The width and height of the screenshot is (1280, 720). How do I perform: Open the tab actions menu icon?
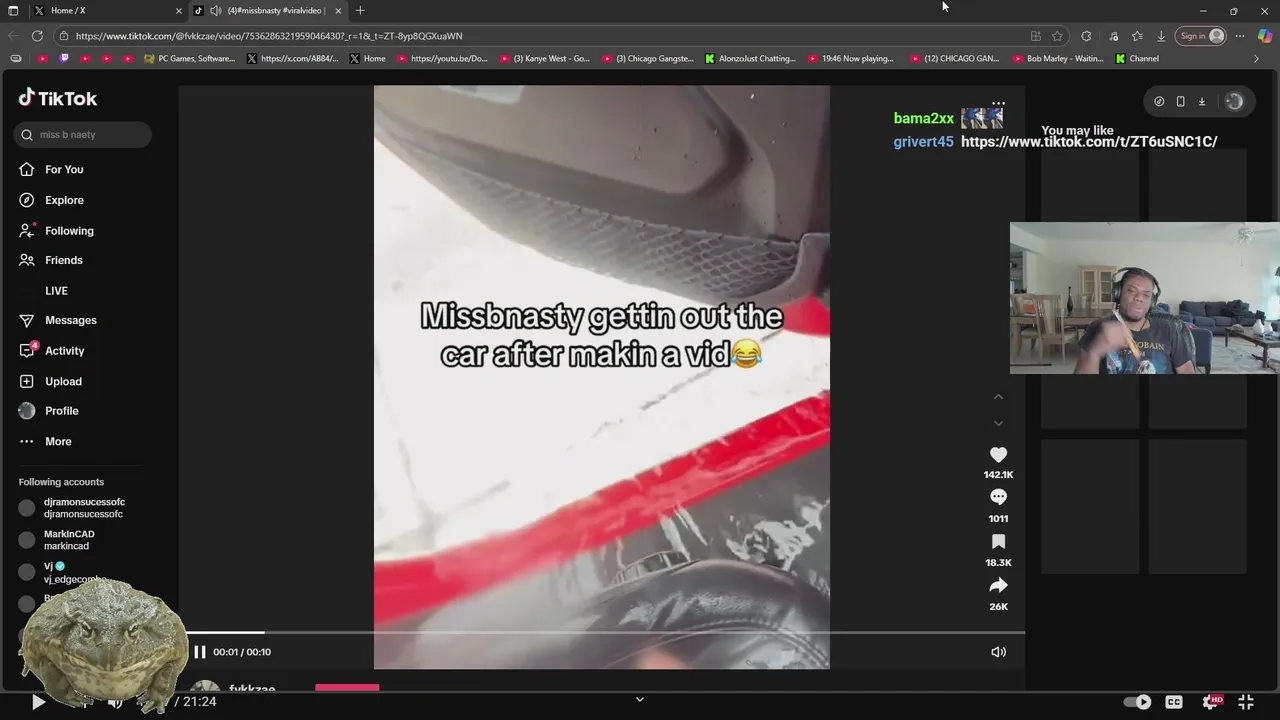13,11
